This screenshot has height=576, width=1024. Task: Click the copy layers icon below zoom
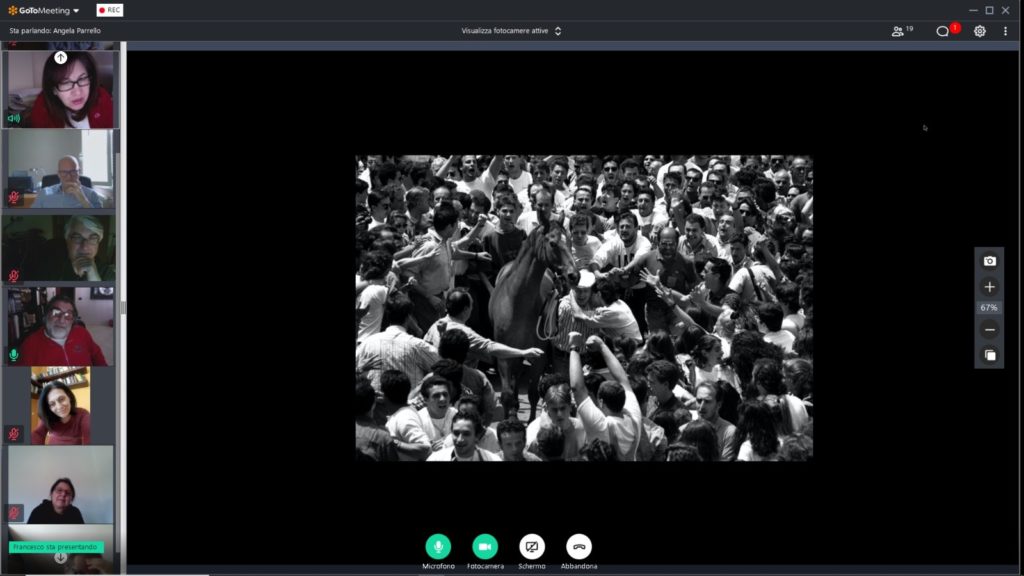point(990,355)
